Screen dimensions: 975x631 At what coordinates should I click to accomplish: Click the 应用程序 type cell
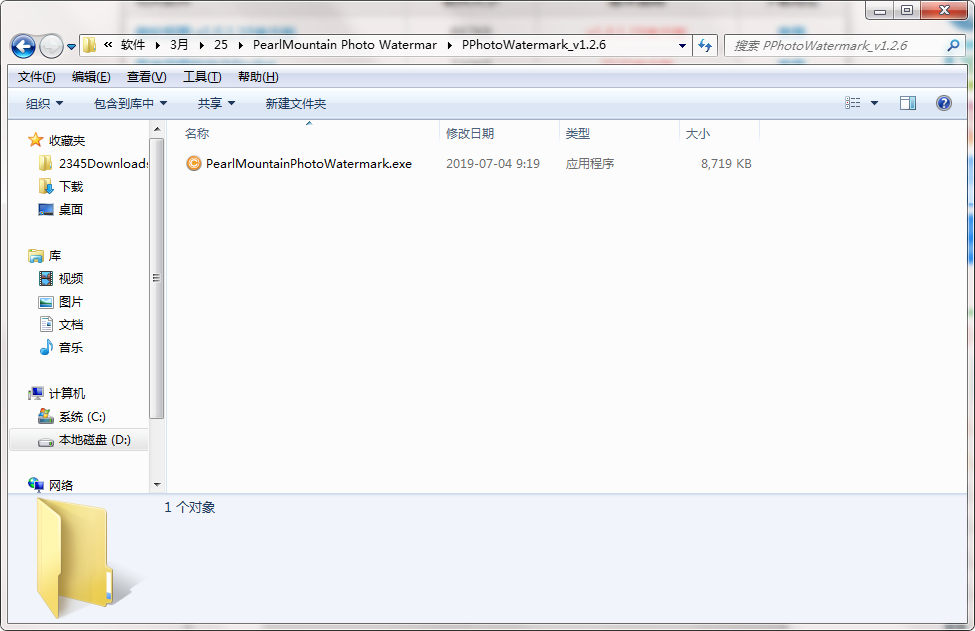tap(589, 164)
